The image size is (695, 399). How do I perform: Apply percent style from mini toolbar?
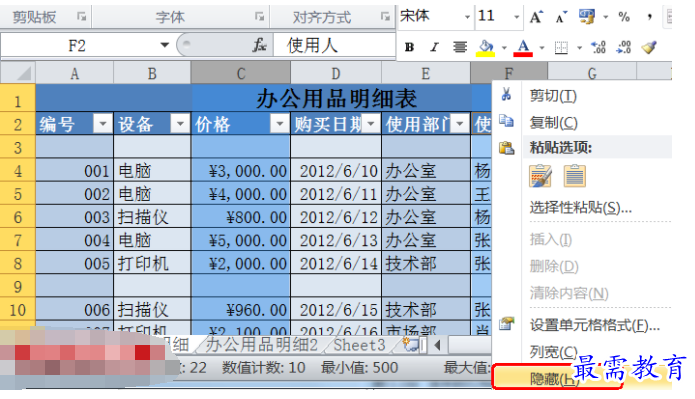coord(624,17)
